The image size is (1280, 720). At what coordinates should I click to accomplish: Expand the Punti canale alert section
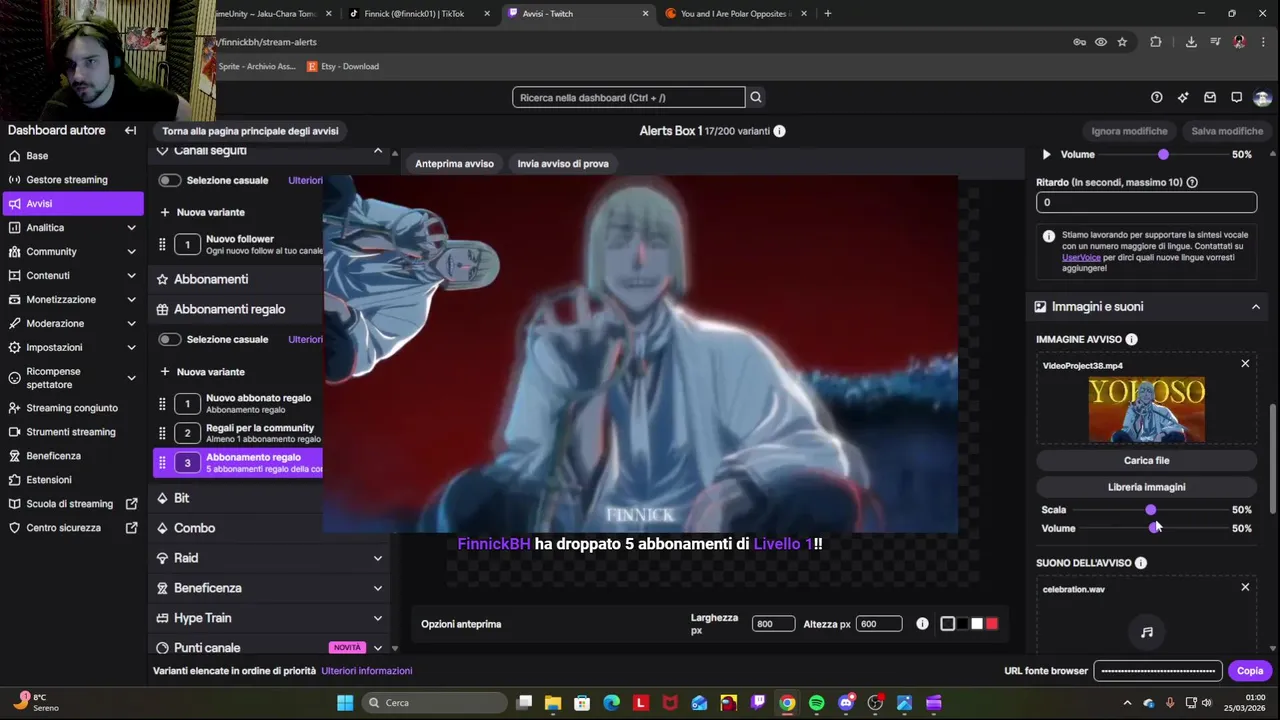pyautogui.click(x=378, y=648)
